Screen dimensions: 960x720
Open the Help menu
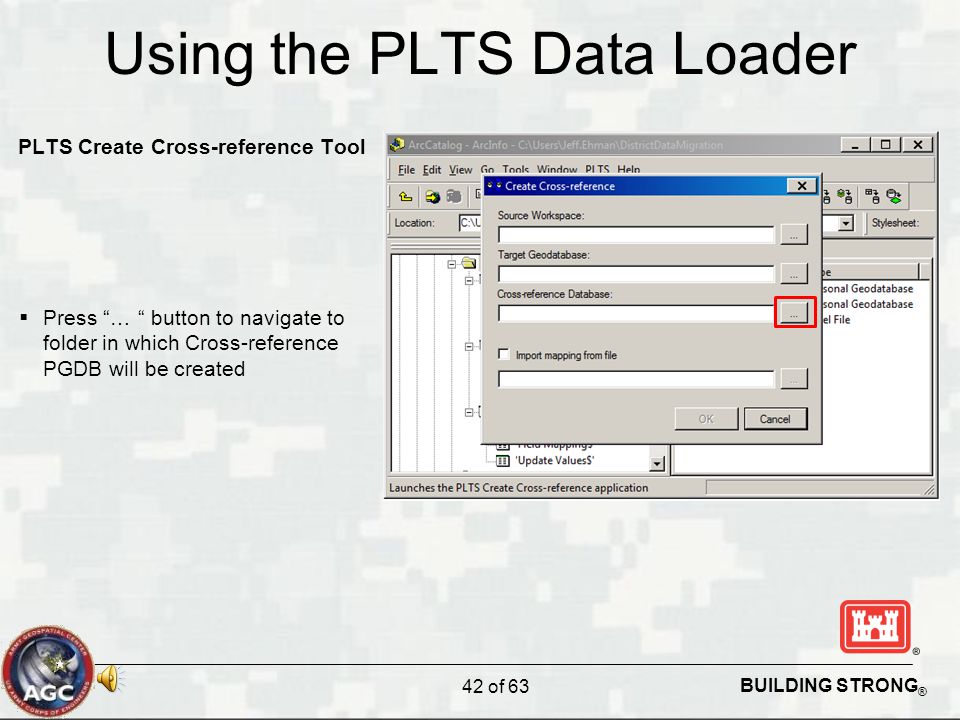coord(629,170)
